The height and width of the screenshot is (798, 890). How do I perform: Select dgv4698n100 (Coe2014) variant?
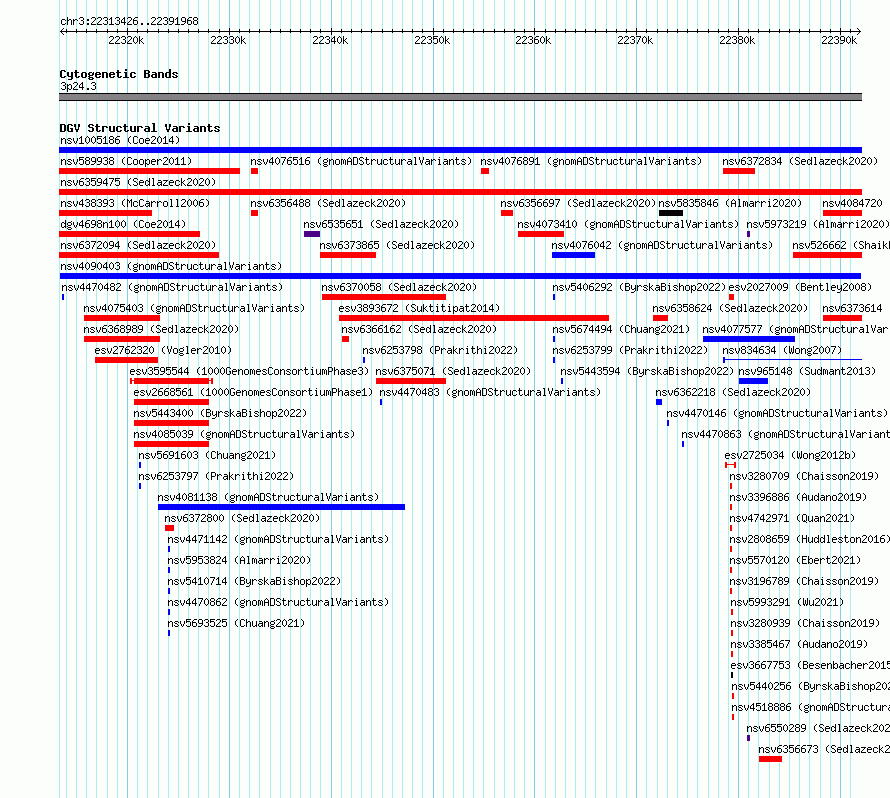(x=123, y=224)
